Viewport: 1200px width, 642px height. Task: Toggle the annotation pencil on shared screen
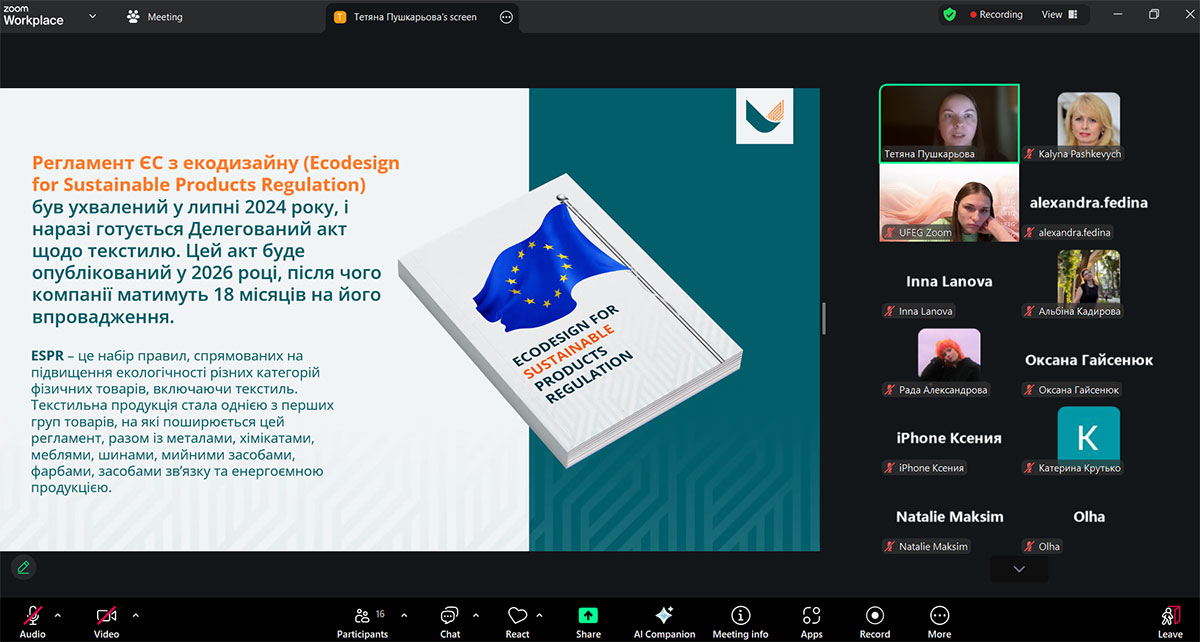23,567
